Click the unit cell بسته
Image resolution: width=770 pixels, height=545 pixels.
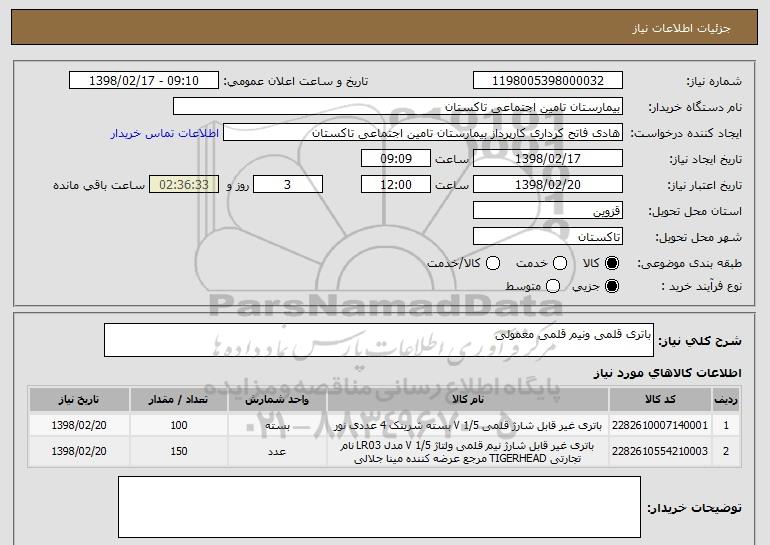pyautogui.click(x=277, y=425)
